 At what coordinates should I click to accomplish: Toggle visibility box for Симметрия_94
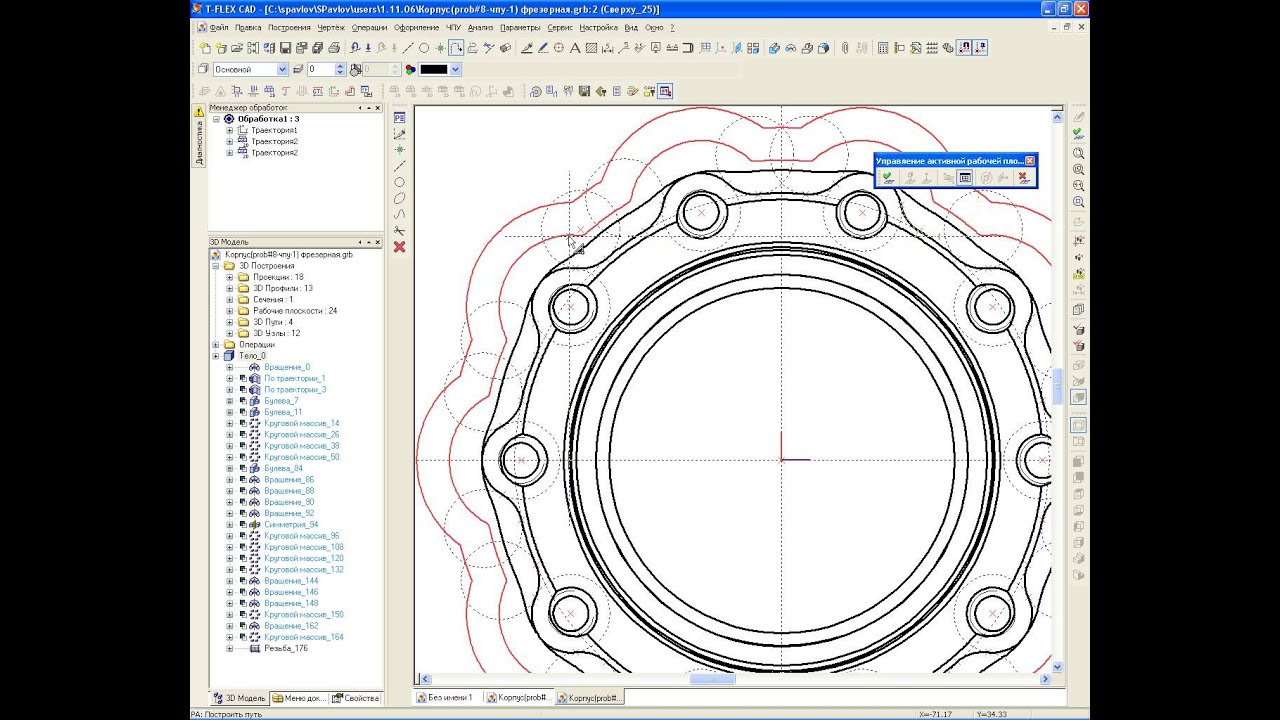(243, 525)
